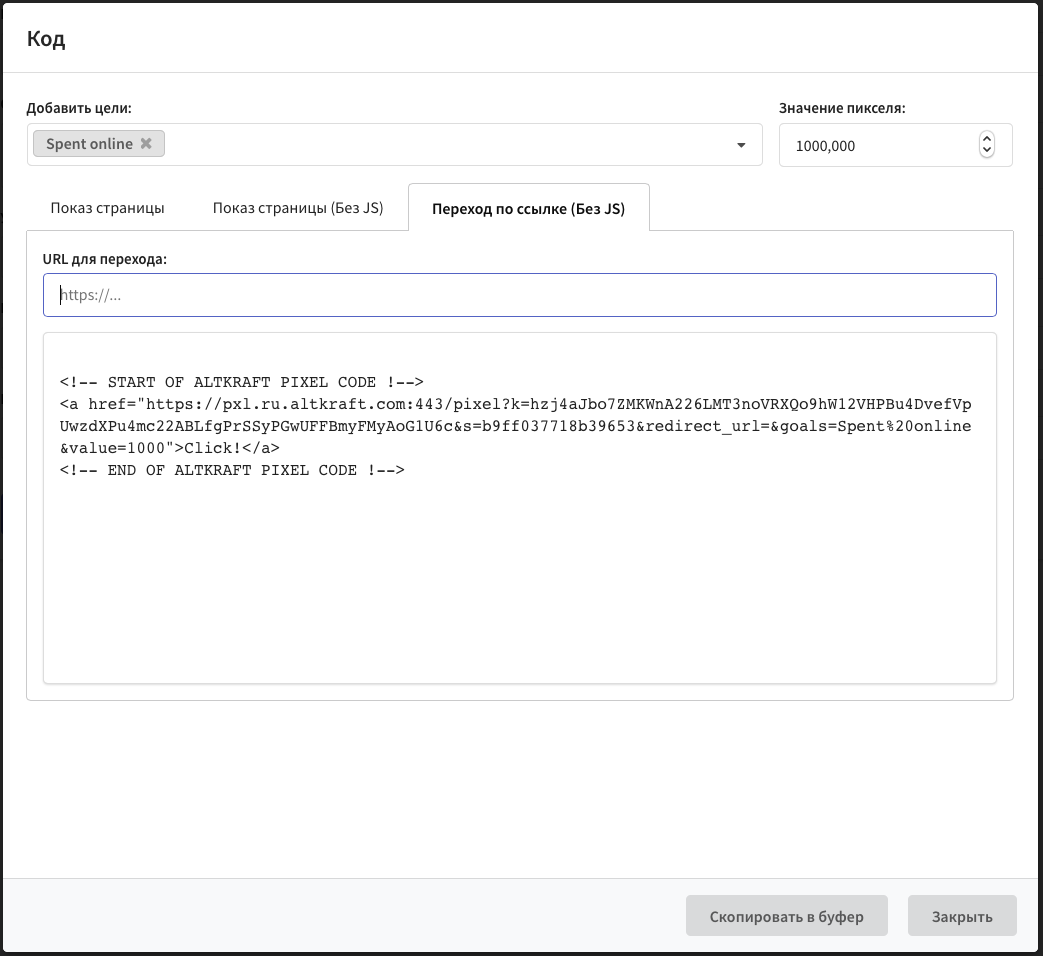Click the END OF ALTKRAFT PIXEL CODE line
Viewport: 1043px width, 956px height.
[x=232, y=470]
